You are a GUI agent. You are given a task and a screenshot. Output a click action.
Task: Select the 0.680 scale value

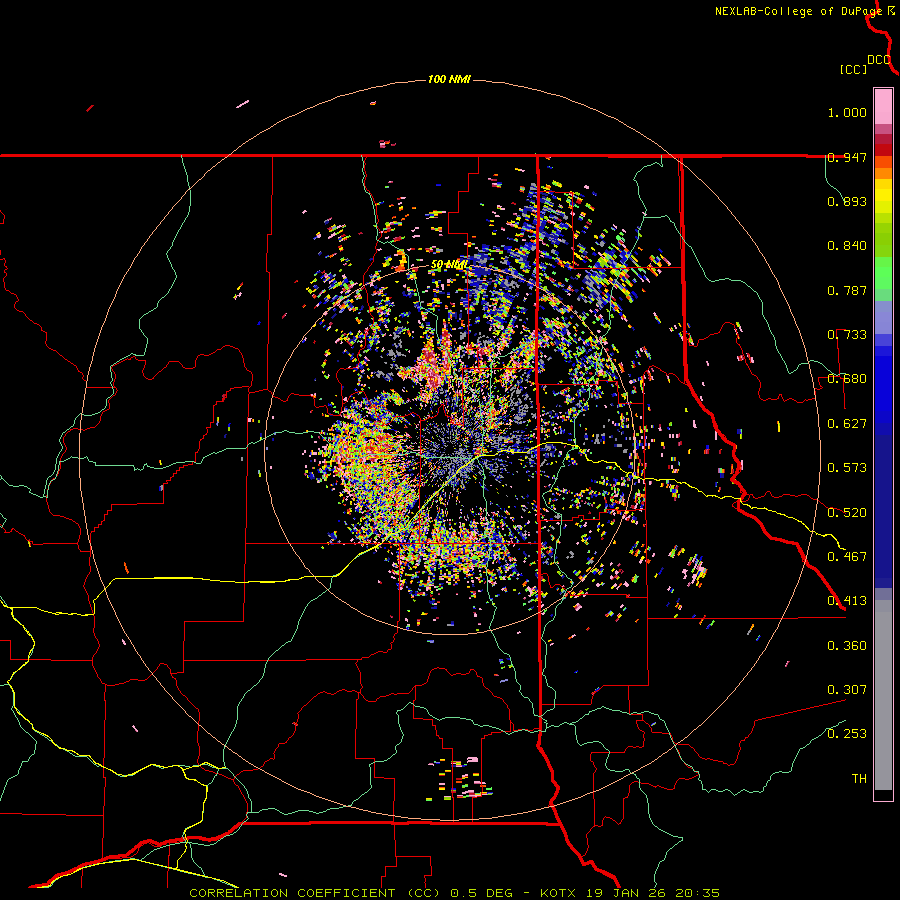point(847,379)
